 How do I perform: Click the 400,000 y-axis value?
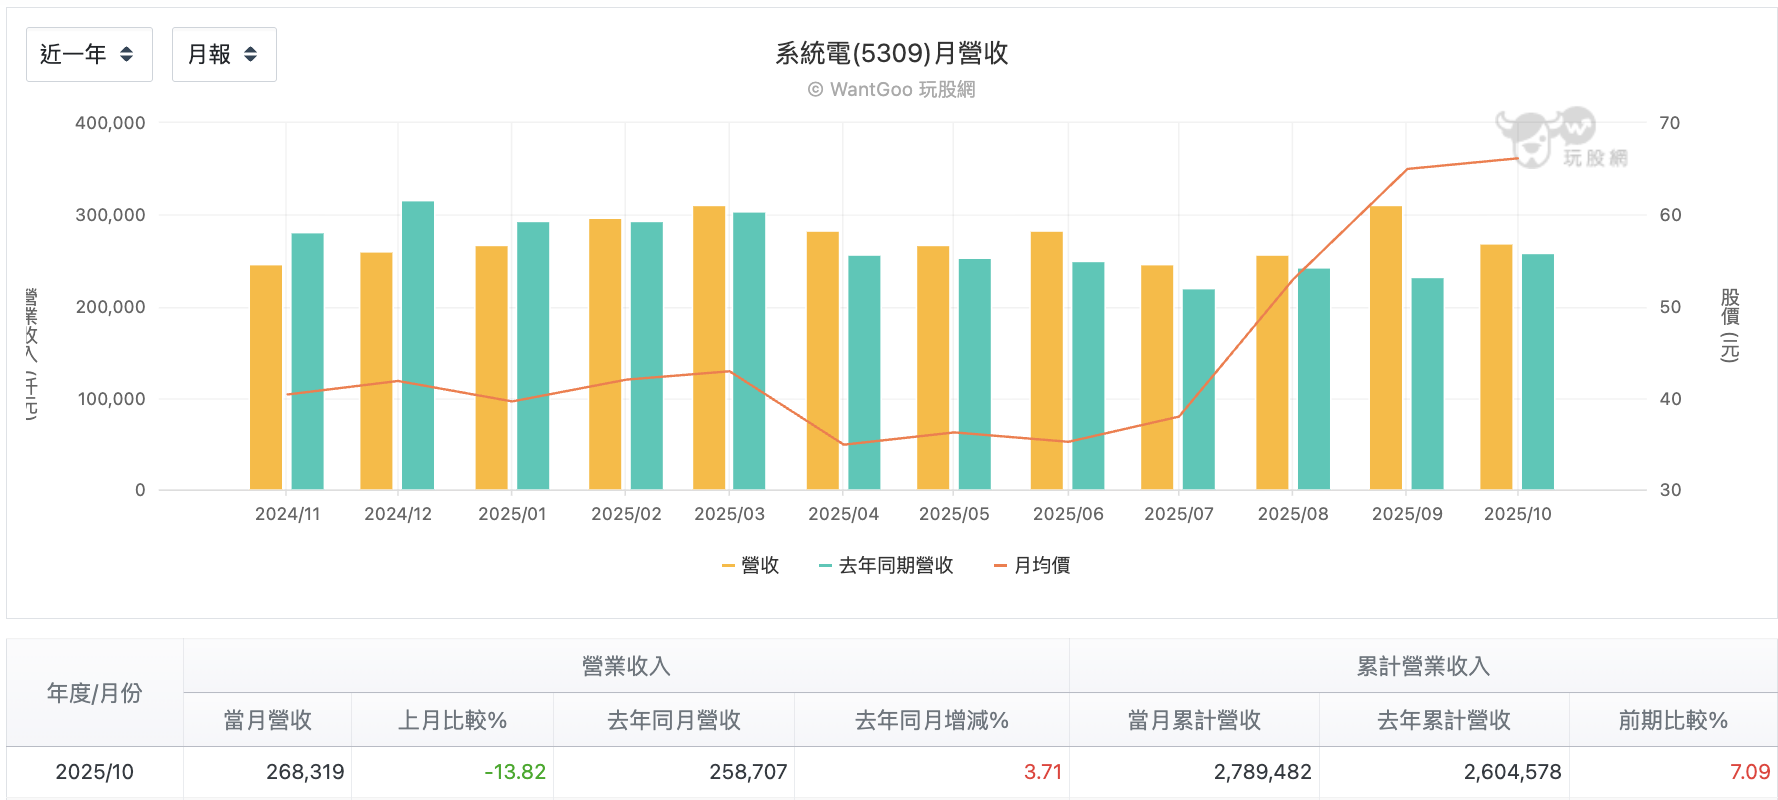[110, 123]
